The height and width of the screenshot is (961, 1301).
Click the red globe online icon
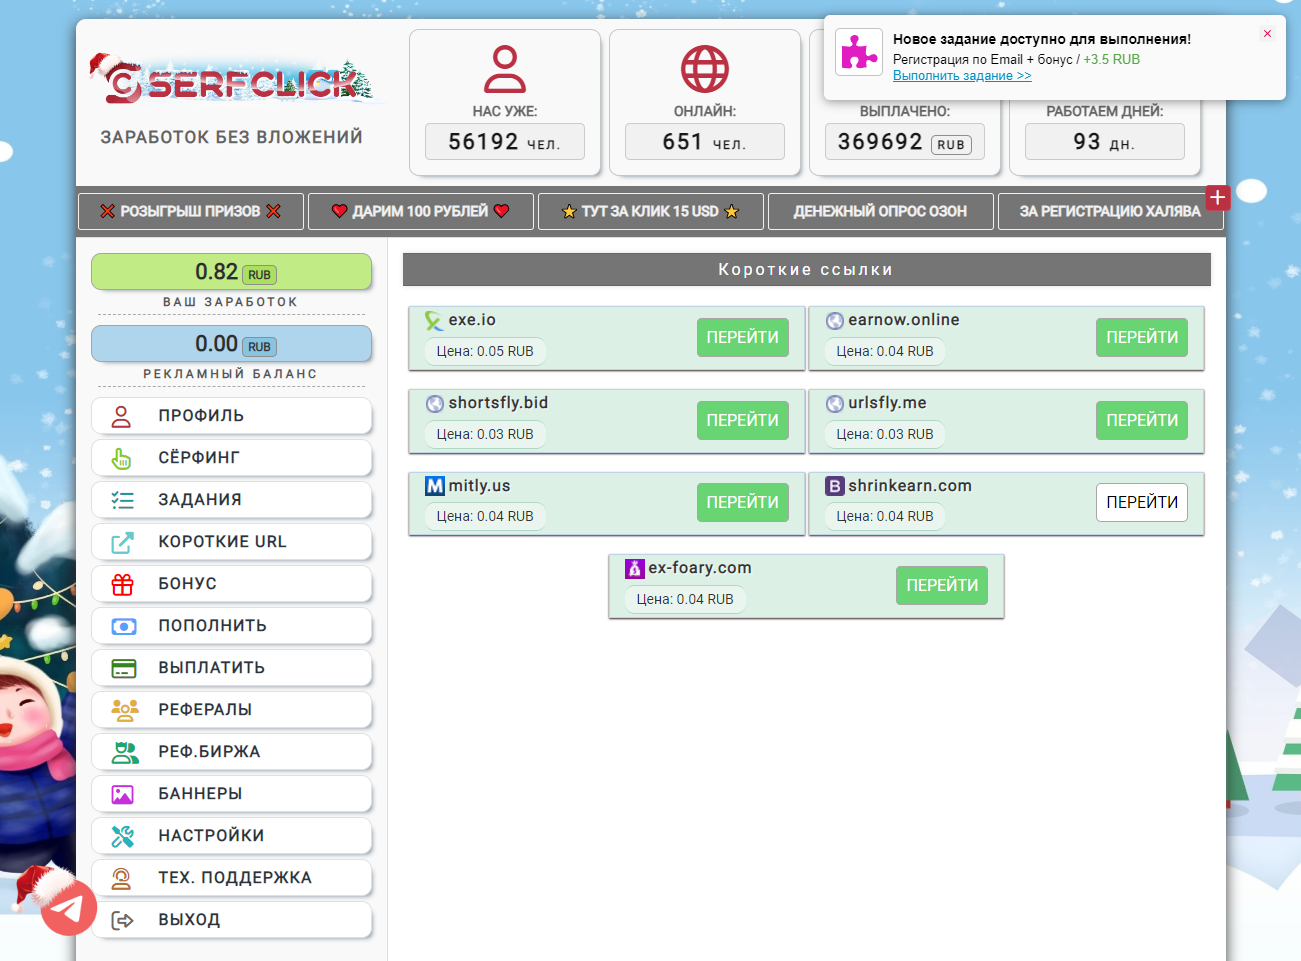tap(705, 69)
